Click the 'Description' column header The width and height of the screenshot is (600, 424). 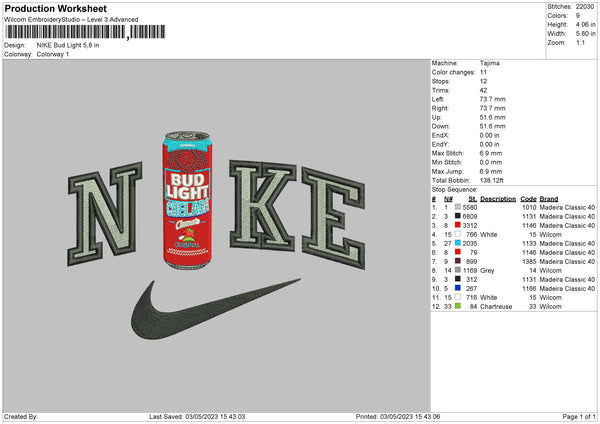[x=498, y=199]
